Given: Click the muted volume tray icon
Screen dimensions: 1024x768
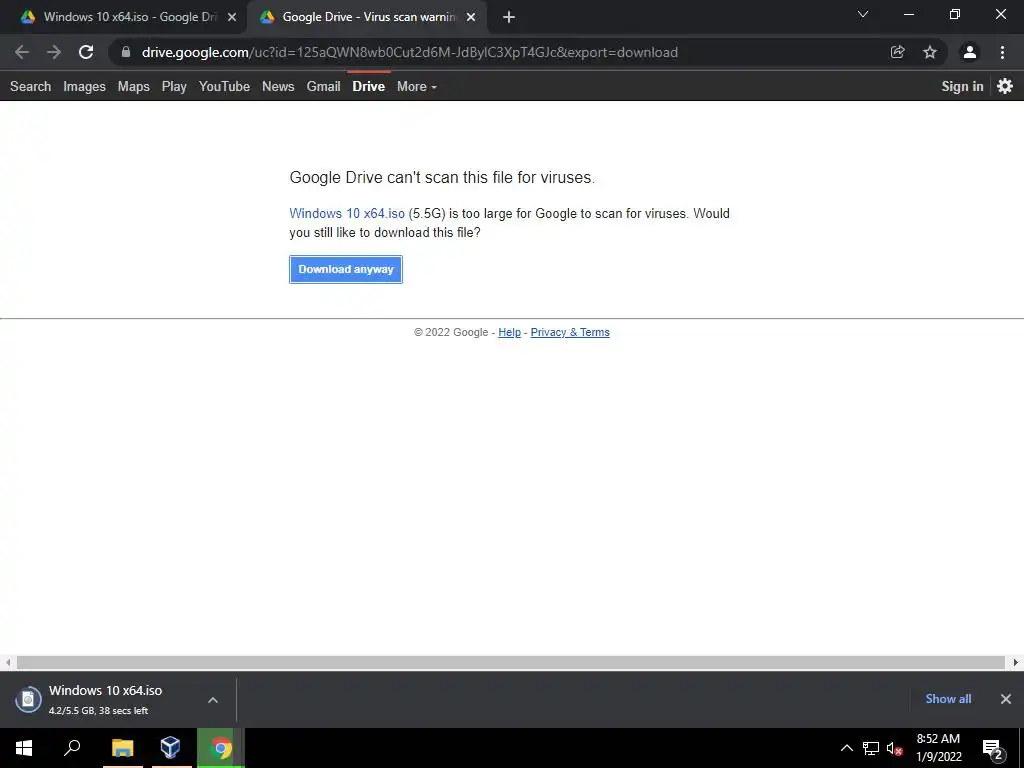Looking at the screenshot, I should pyautogui.click(x=895, y=748).
